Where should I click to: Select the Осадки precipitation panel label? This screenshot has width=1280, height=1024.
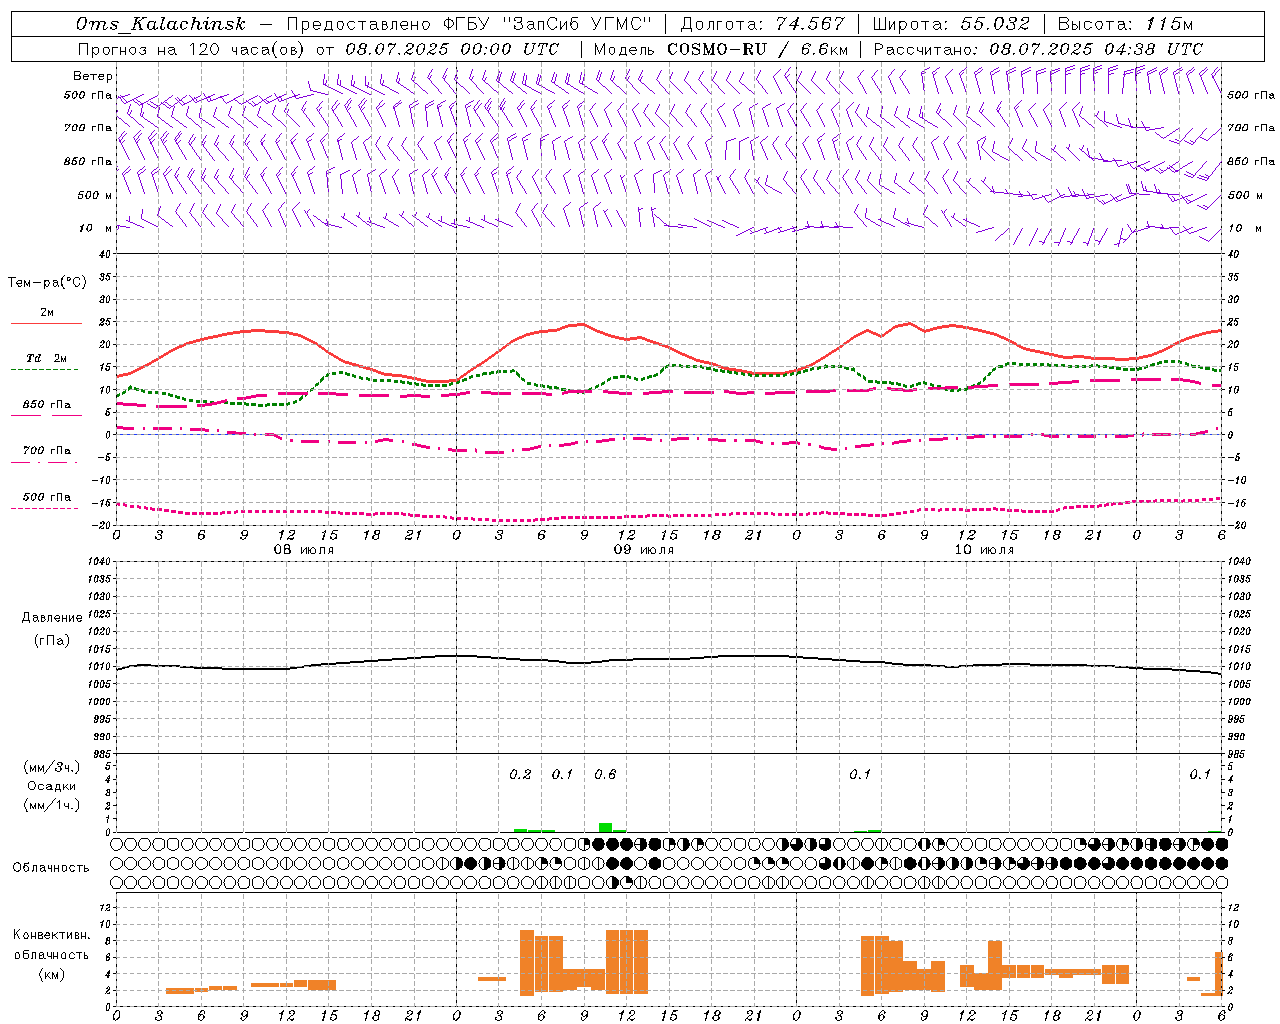(x=52, y=786)
